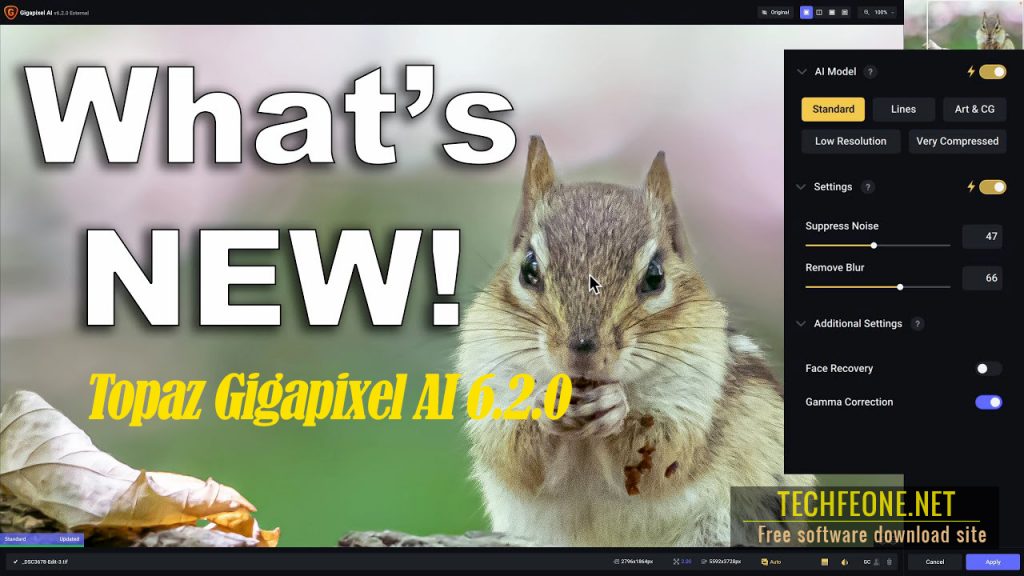
Task: Click the face/person icon in bottom bar
Action: pos(876,562)
